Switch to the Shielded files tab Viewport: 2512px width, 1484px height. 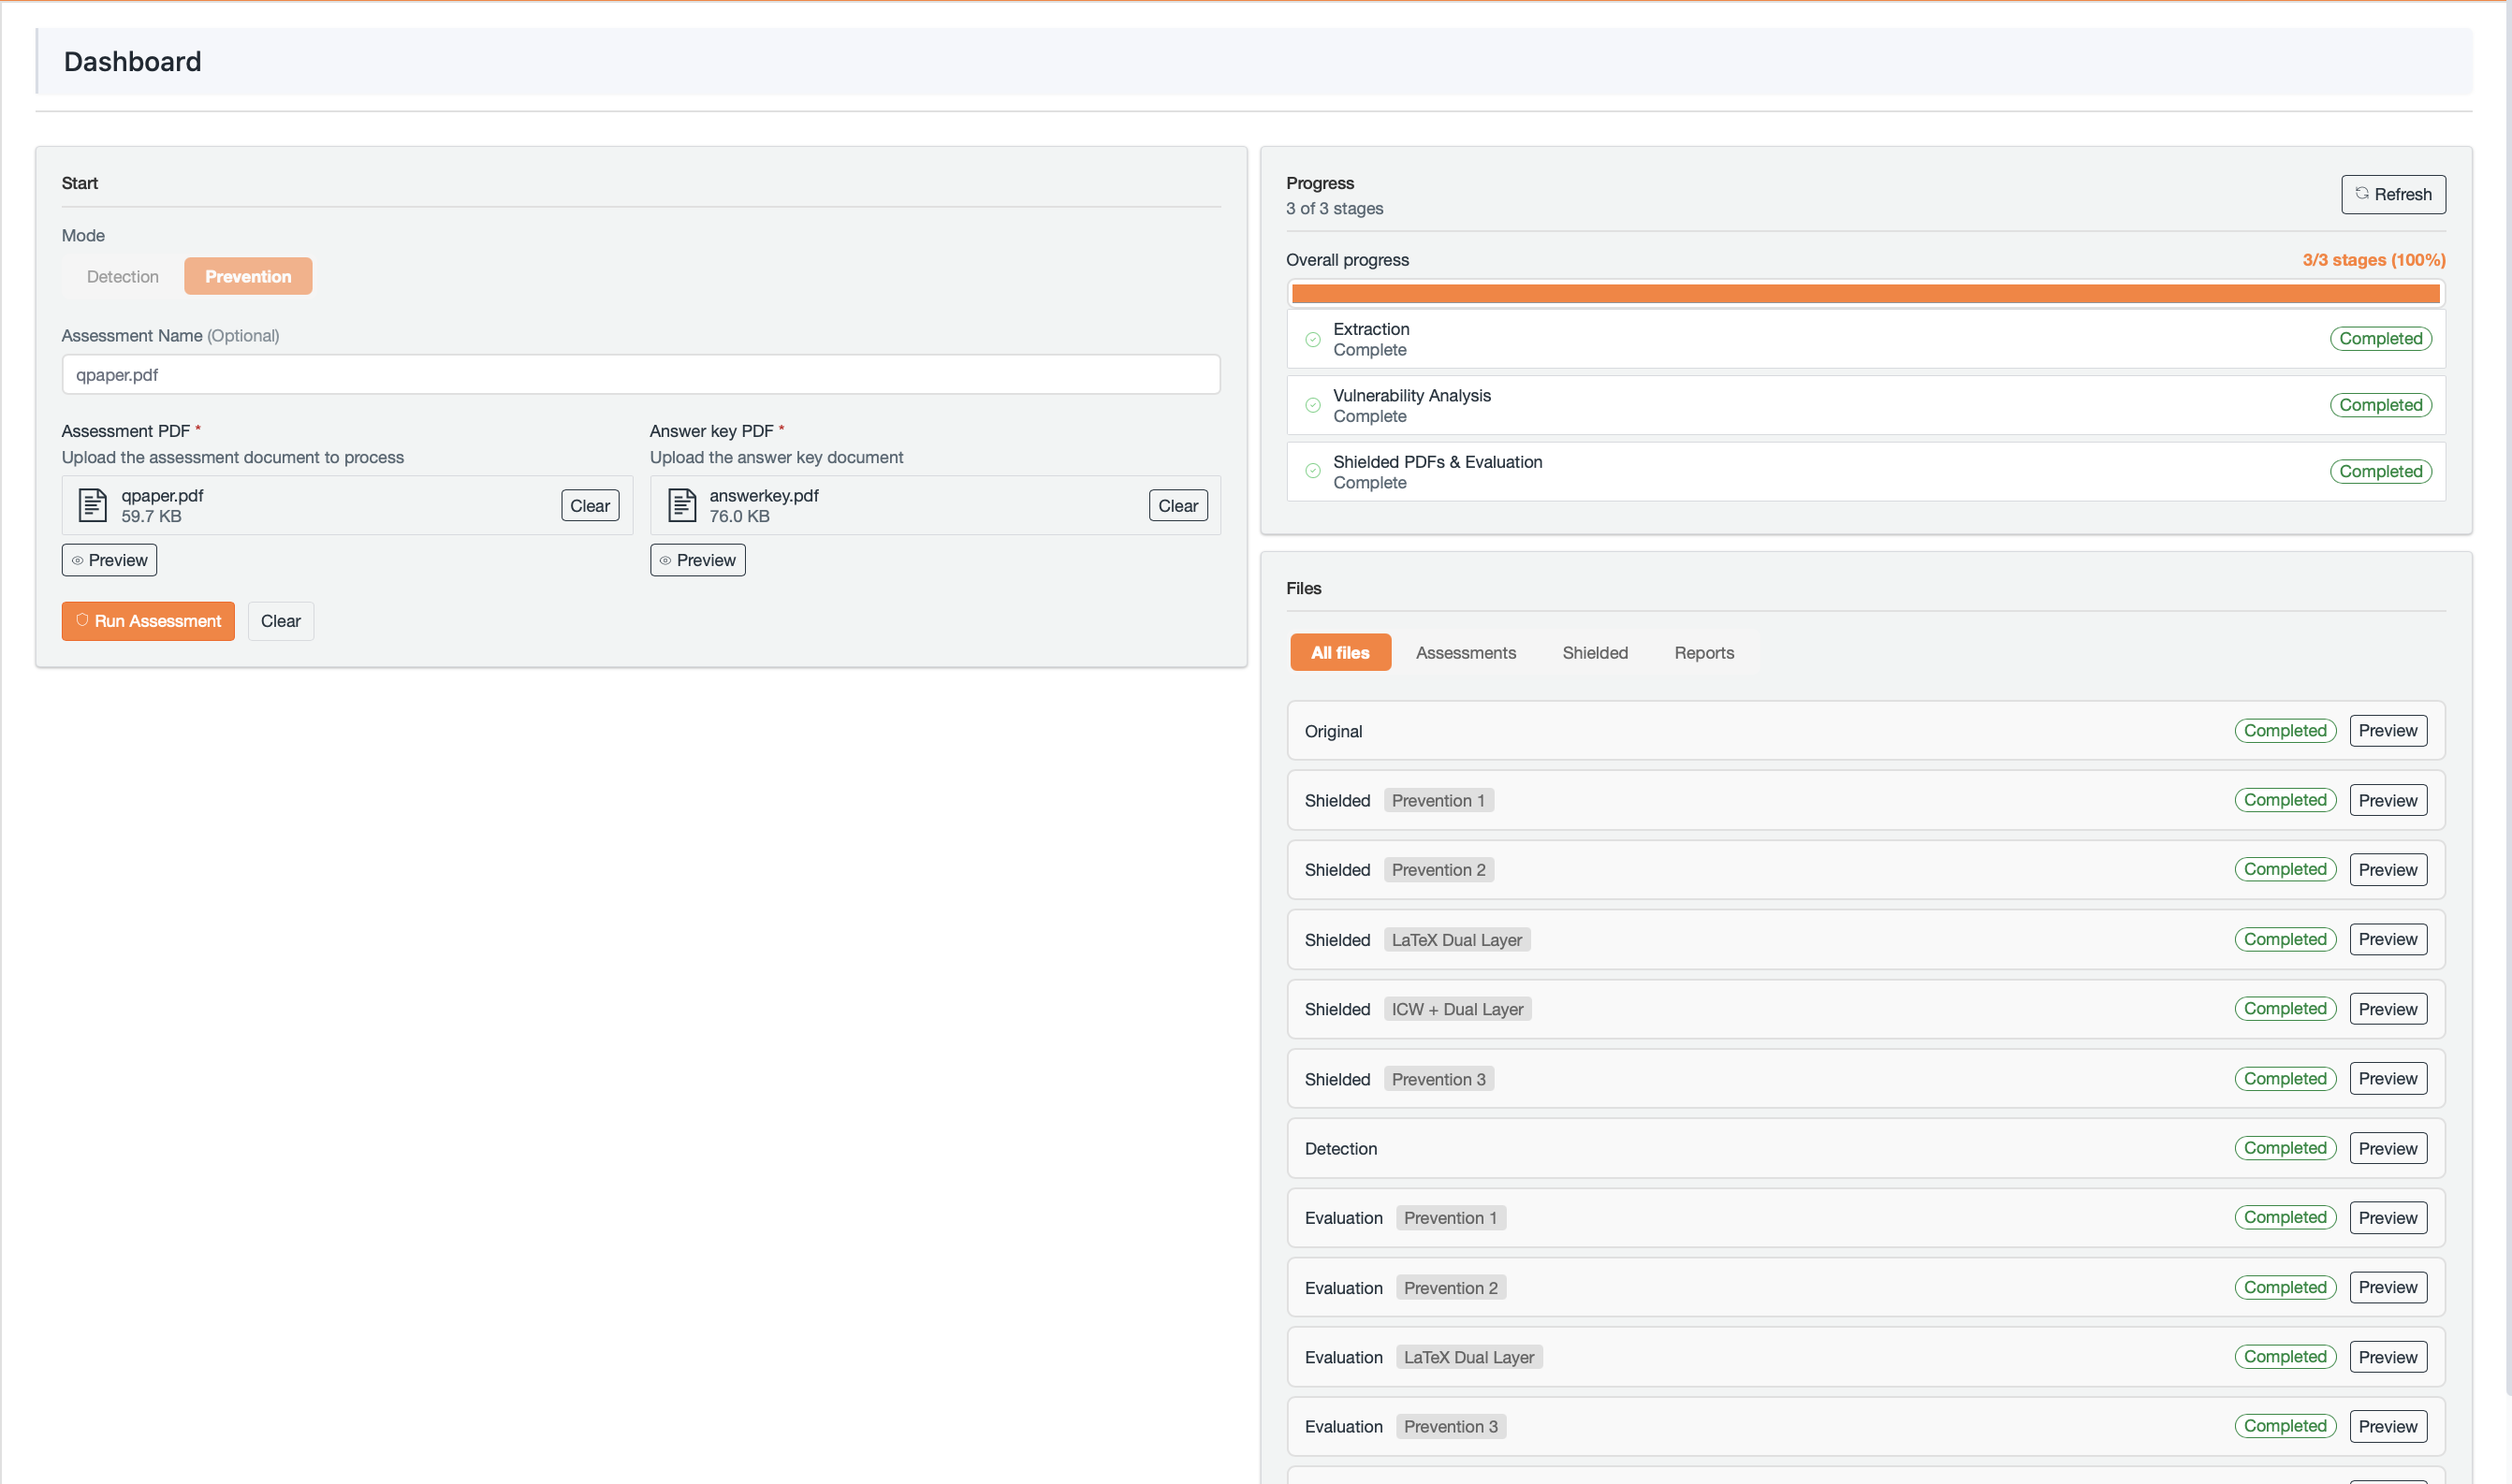(x=1594, y=652)
